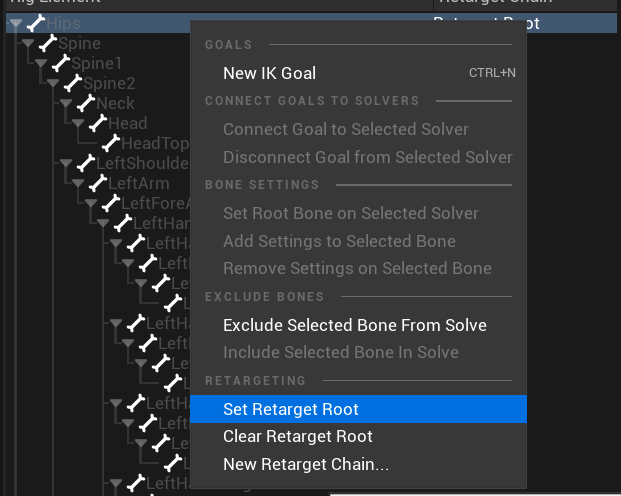Click the LeftShoulder bone icon
Screen dimensions: 621x496
(86, 163)
